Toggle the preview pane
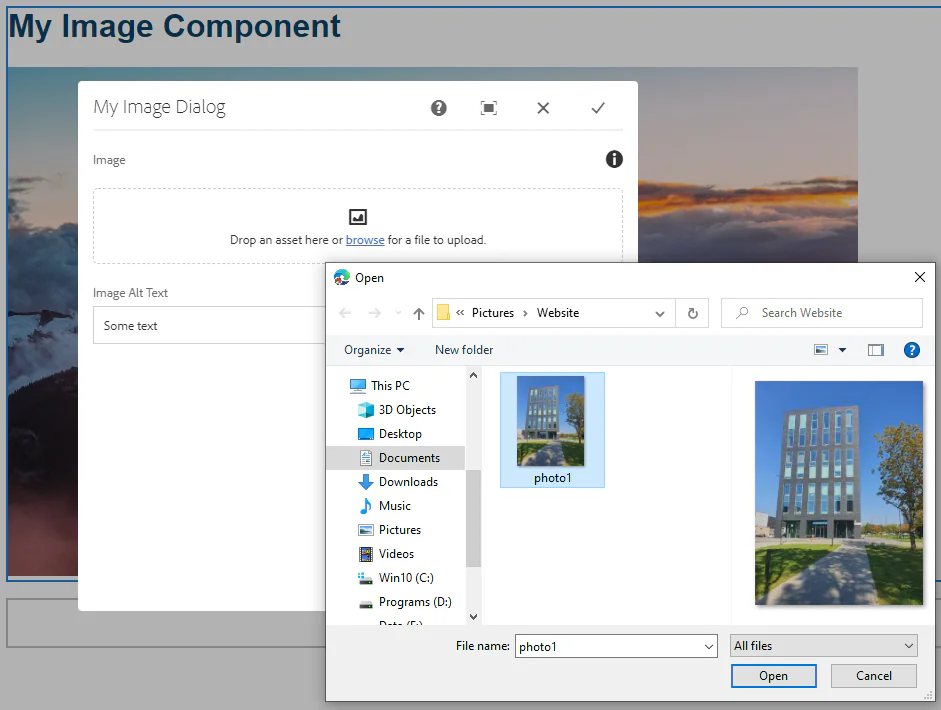The height and width of the screenshot is (710, 941). point(876,350)
